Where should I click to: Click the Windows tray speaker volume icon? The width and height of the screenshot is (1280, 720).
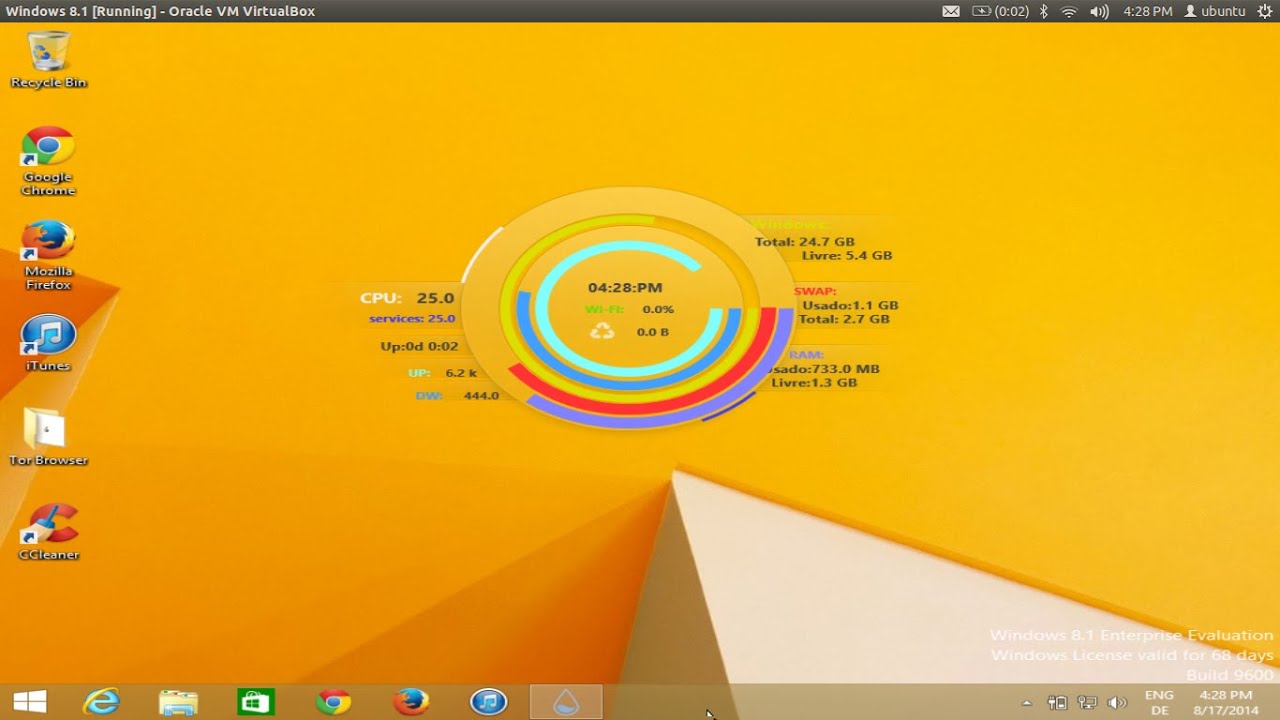pyautogui.click(x=1117, y=703)
